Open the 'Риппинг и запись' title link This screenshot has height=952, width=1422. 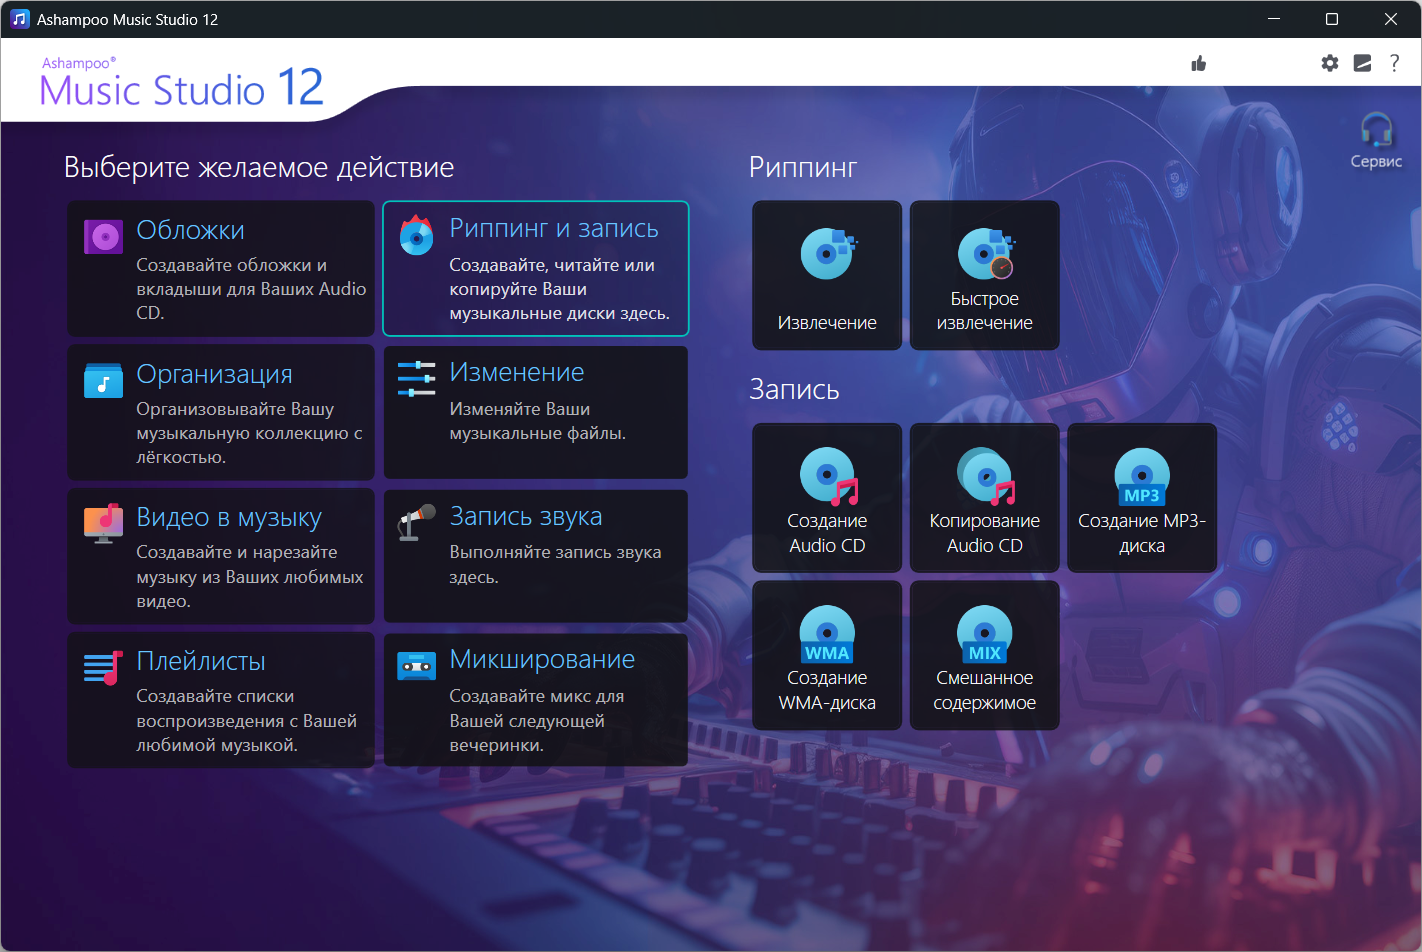[554, 228]
